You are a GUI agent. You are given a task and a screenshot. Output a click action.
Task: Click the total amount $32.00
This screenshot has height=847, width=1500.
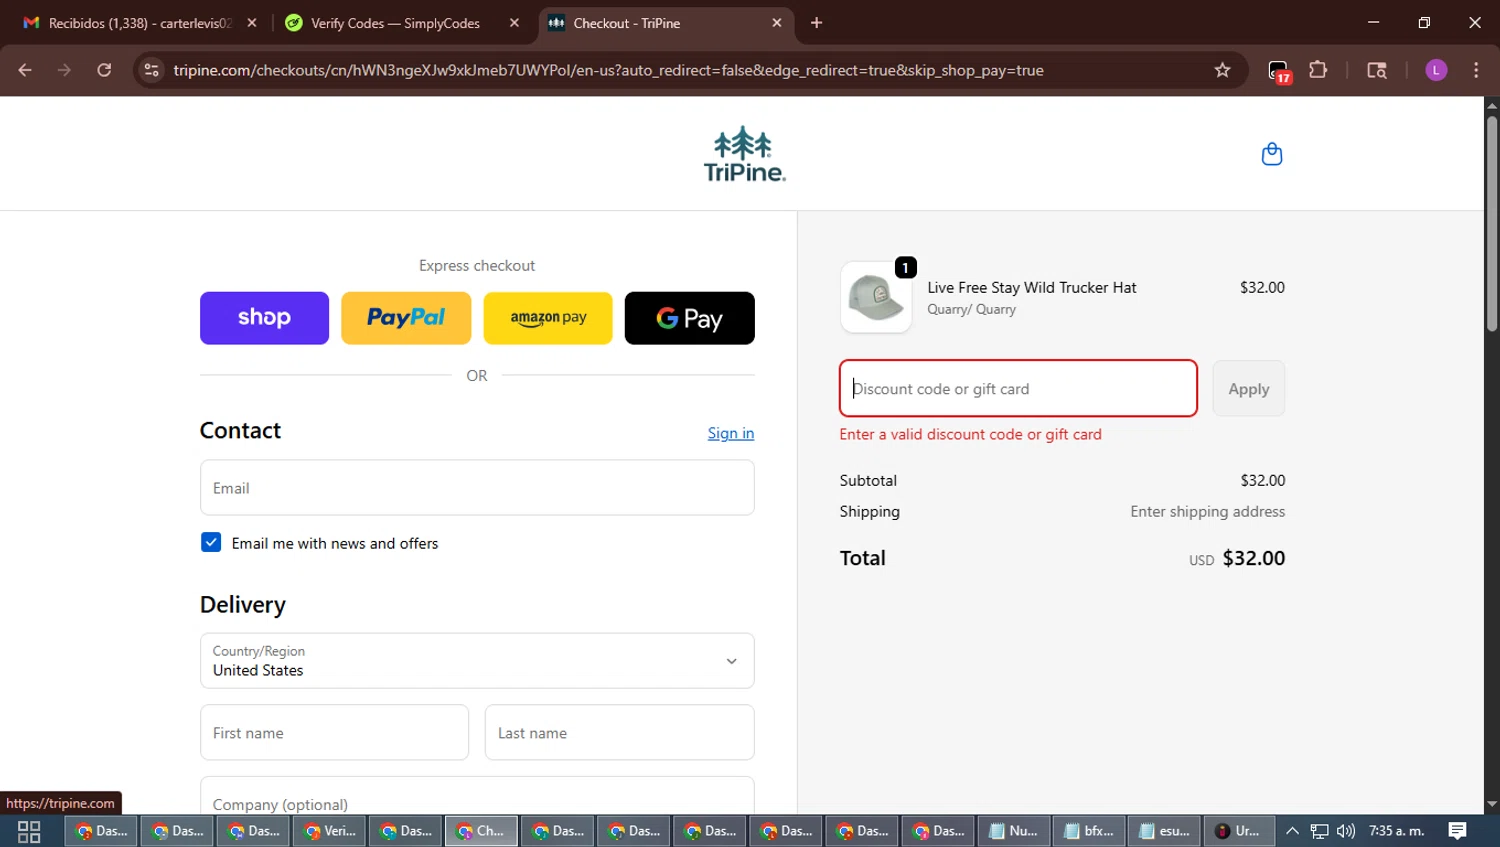click(x=1253, y=558)
